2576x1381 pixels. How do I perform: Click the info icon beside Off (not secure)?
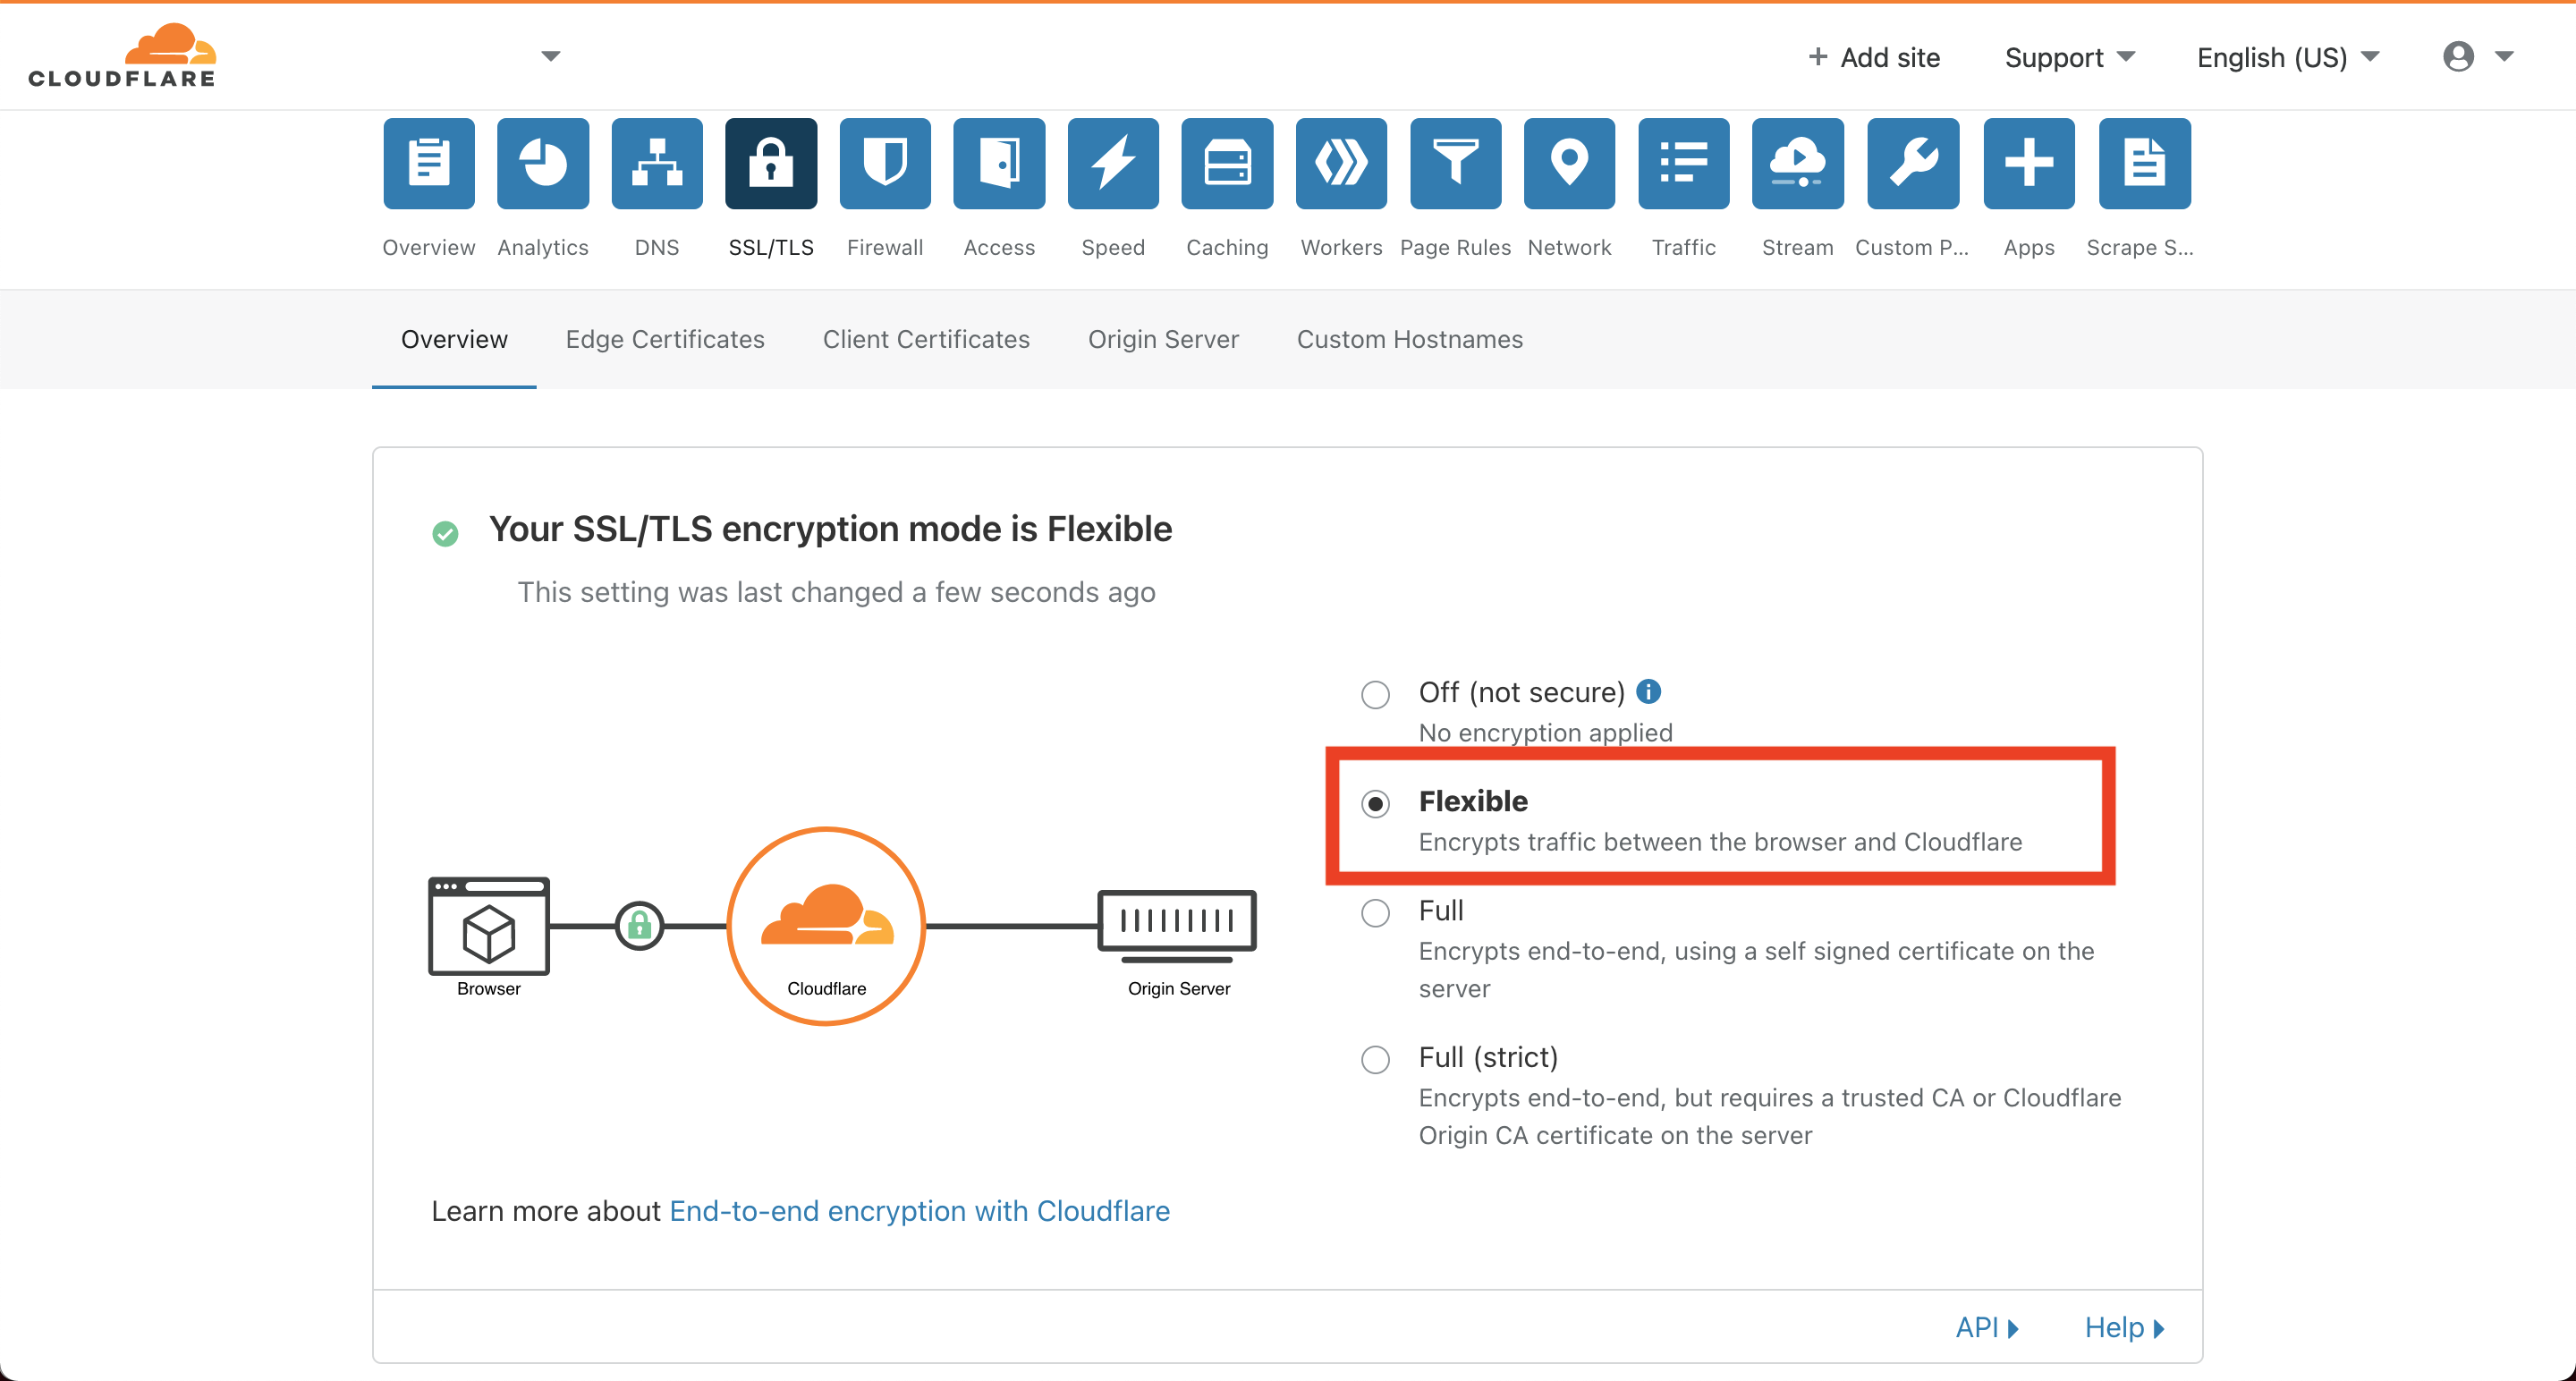pyautogui.click(x=1648, y=691)
